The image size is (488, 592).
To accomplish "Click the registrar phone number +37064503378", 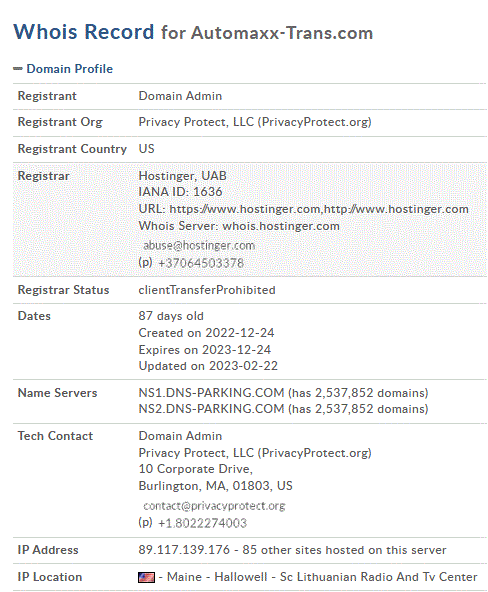I will (201, 263).
